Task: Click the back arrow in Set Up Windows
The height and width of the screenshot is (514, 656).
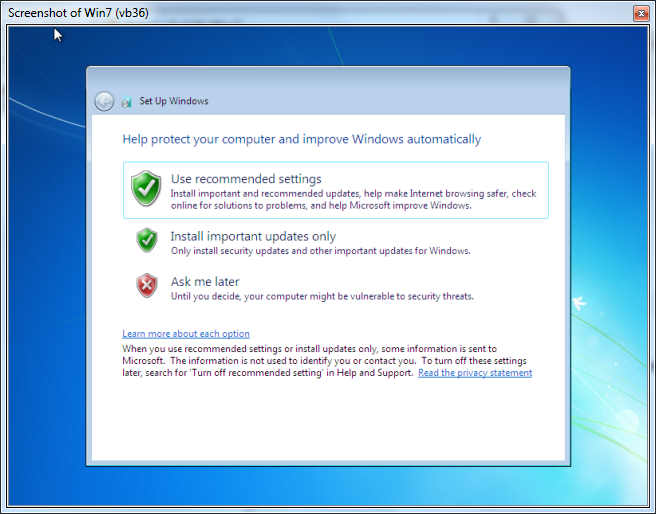Action: pyautogui.click(x=104, y=101)
